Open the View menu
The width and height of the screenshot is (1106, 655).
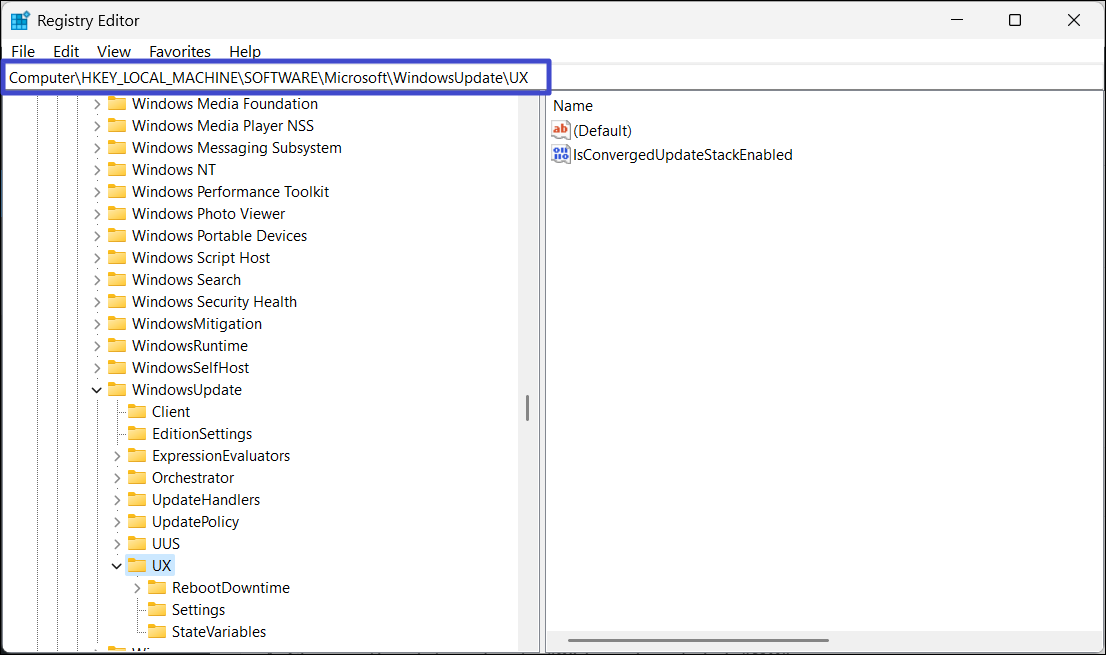coord(114,52)
